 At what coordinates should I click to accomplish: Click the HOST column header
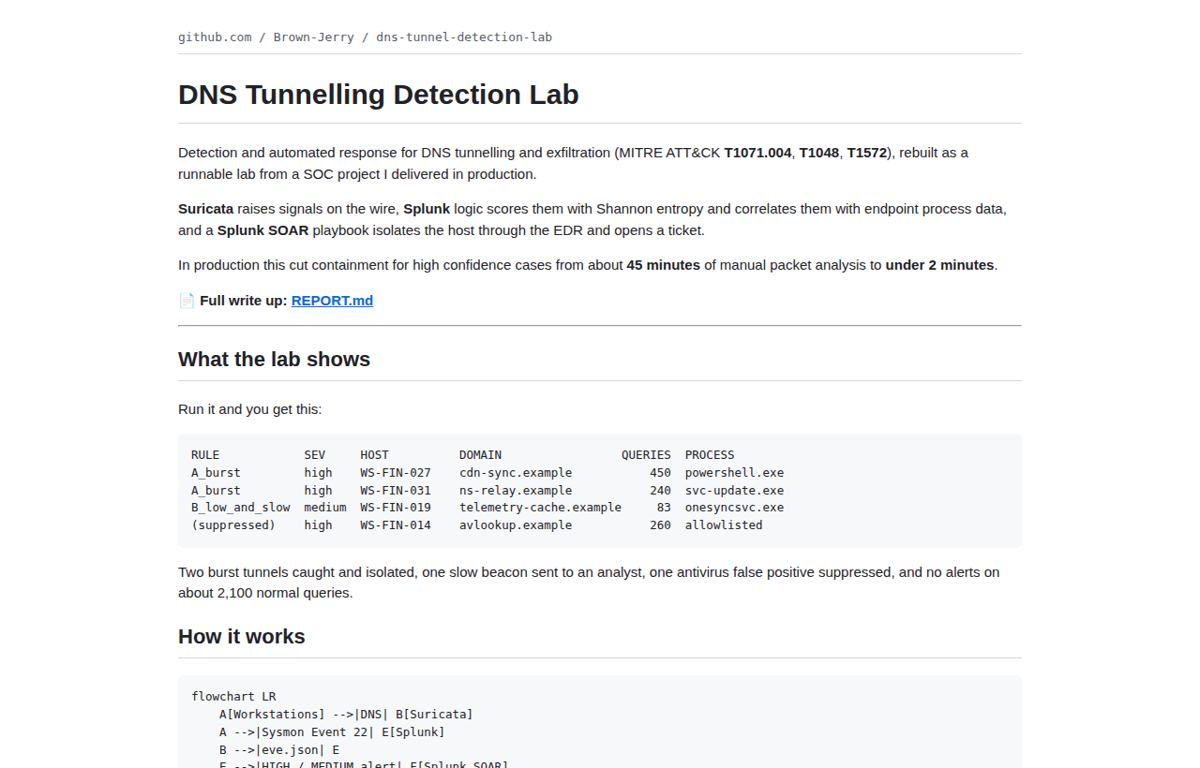tap(375, 455)
